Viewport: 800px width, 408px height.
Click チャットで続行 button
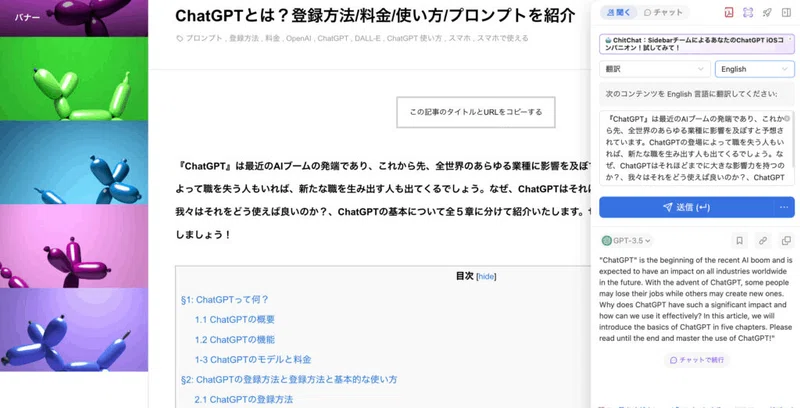(x=696, y=360)
